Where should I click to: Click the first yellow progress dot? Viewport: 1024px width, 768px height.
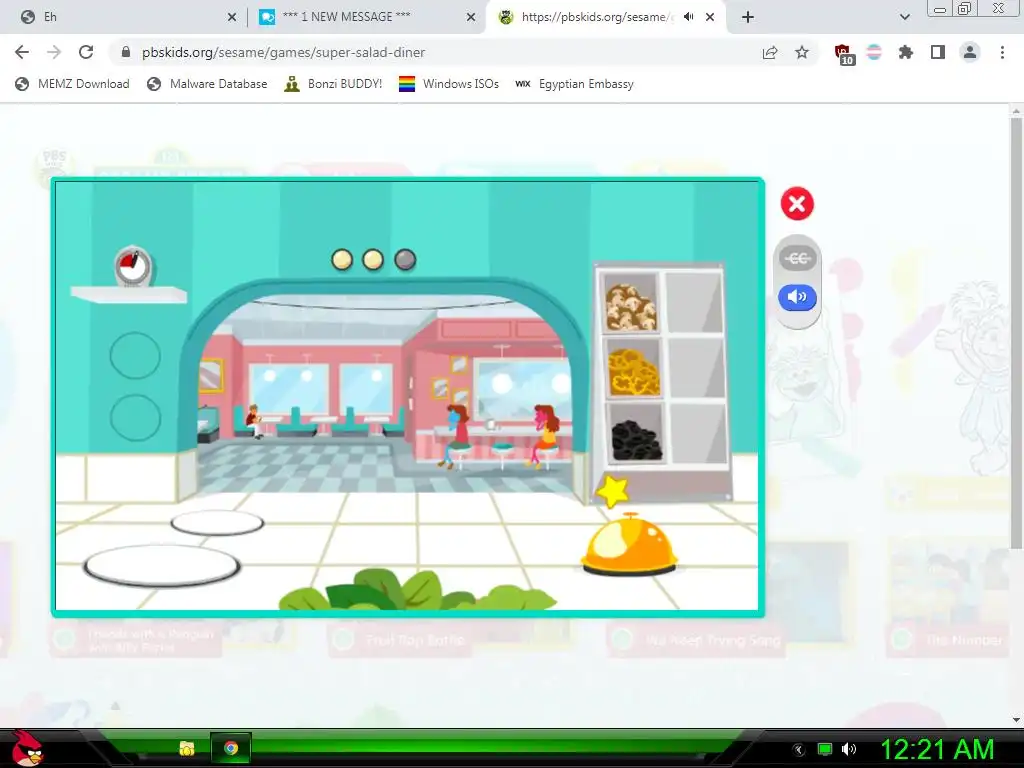coord(342,259)
